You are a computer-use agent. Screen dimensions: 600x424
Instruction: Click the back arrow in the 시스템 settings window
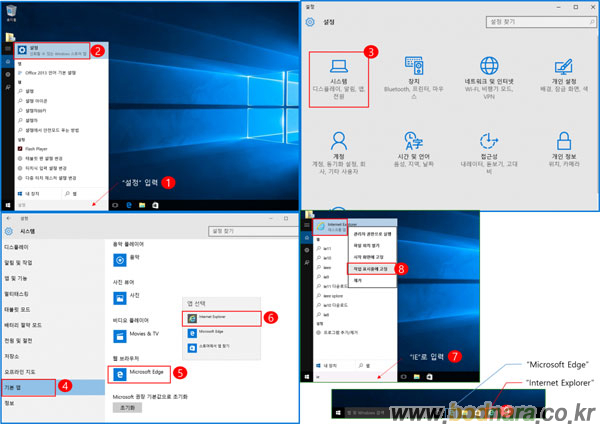pos(8,219)
